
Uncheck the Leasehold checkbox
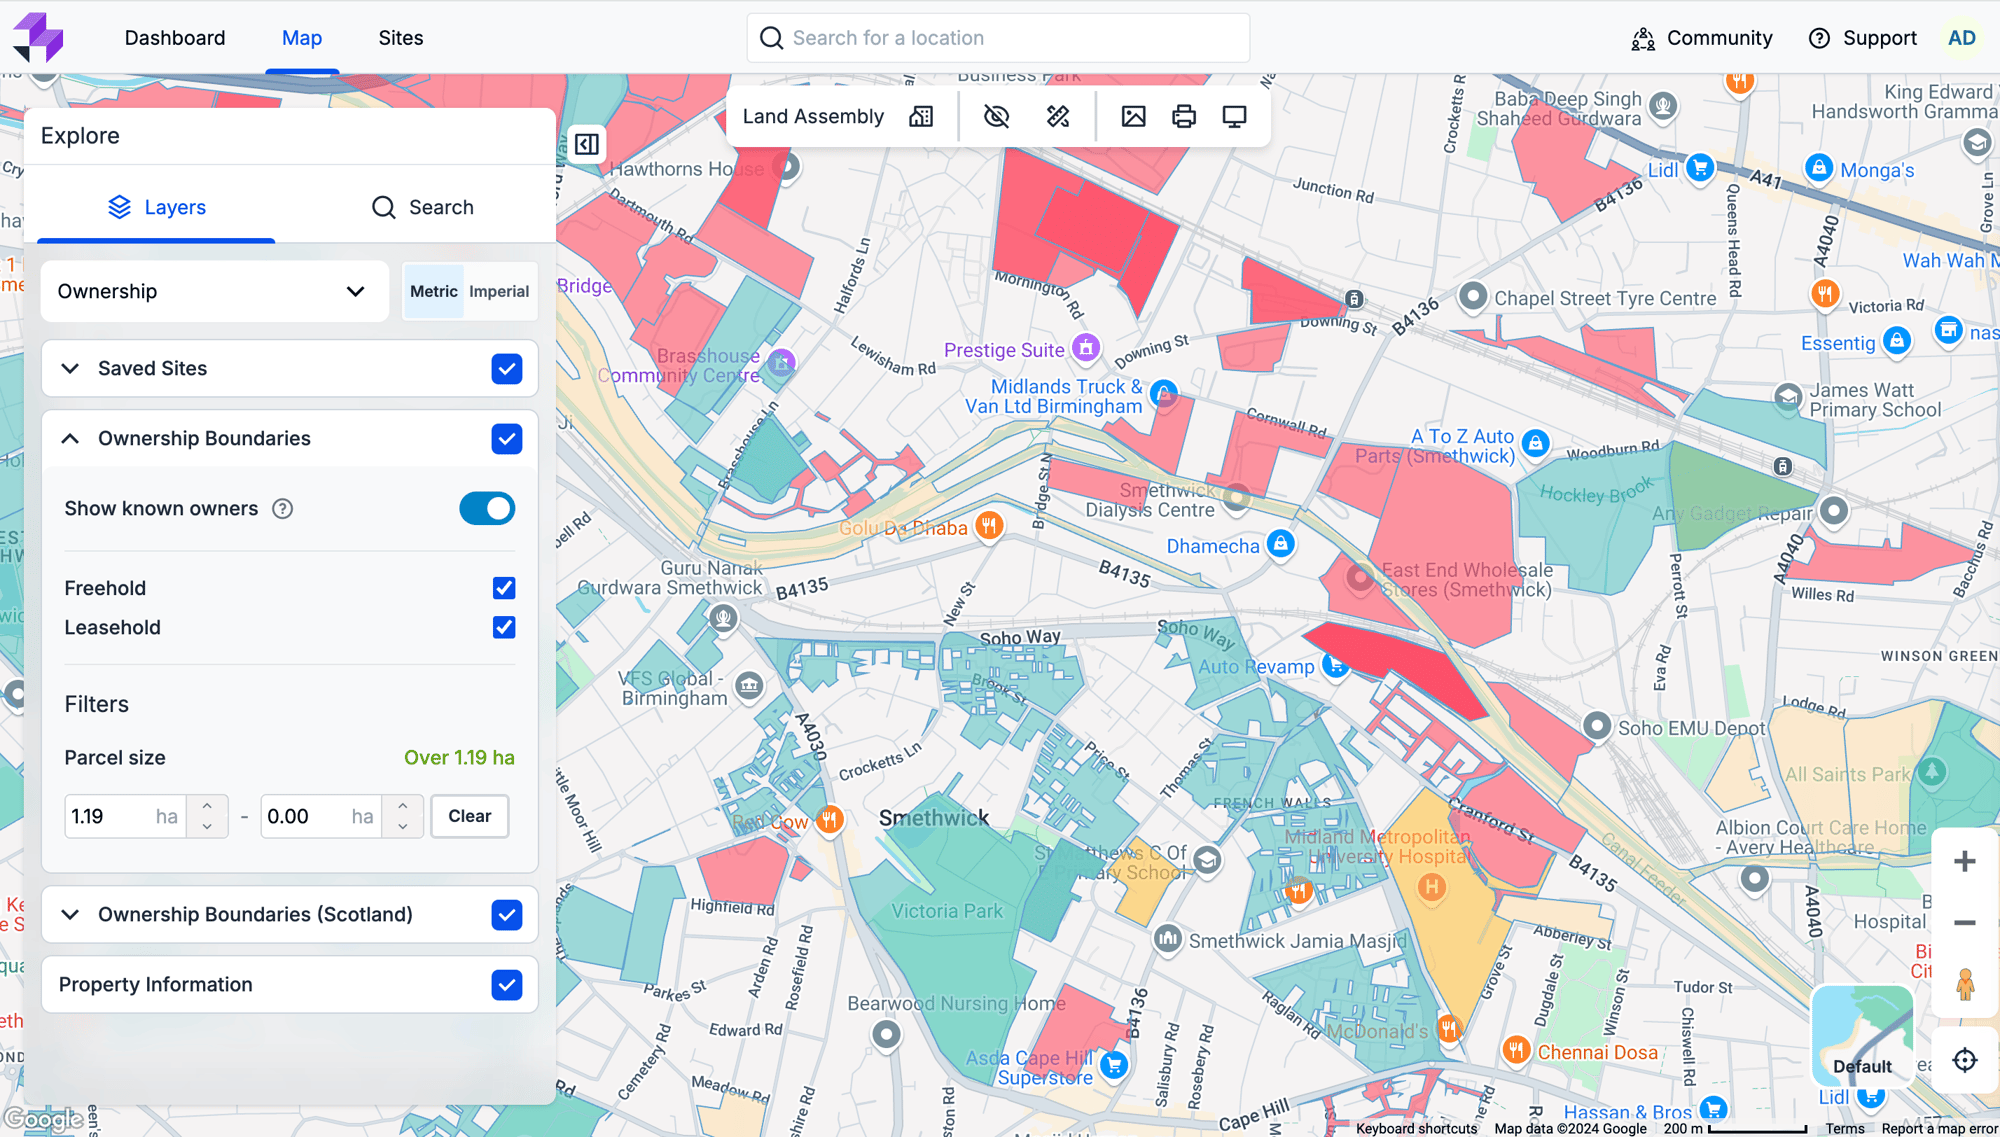click(504, 627)
